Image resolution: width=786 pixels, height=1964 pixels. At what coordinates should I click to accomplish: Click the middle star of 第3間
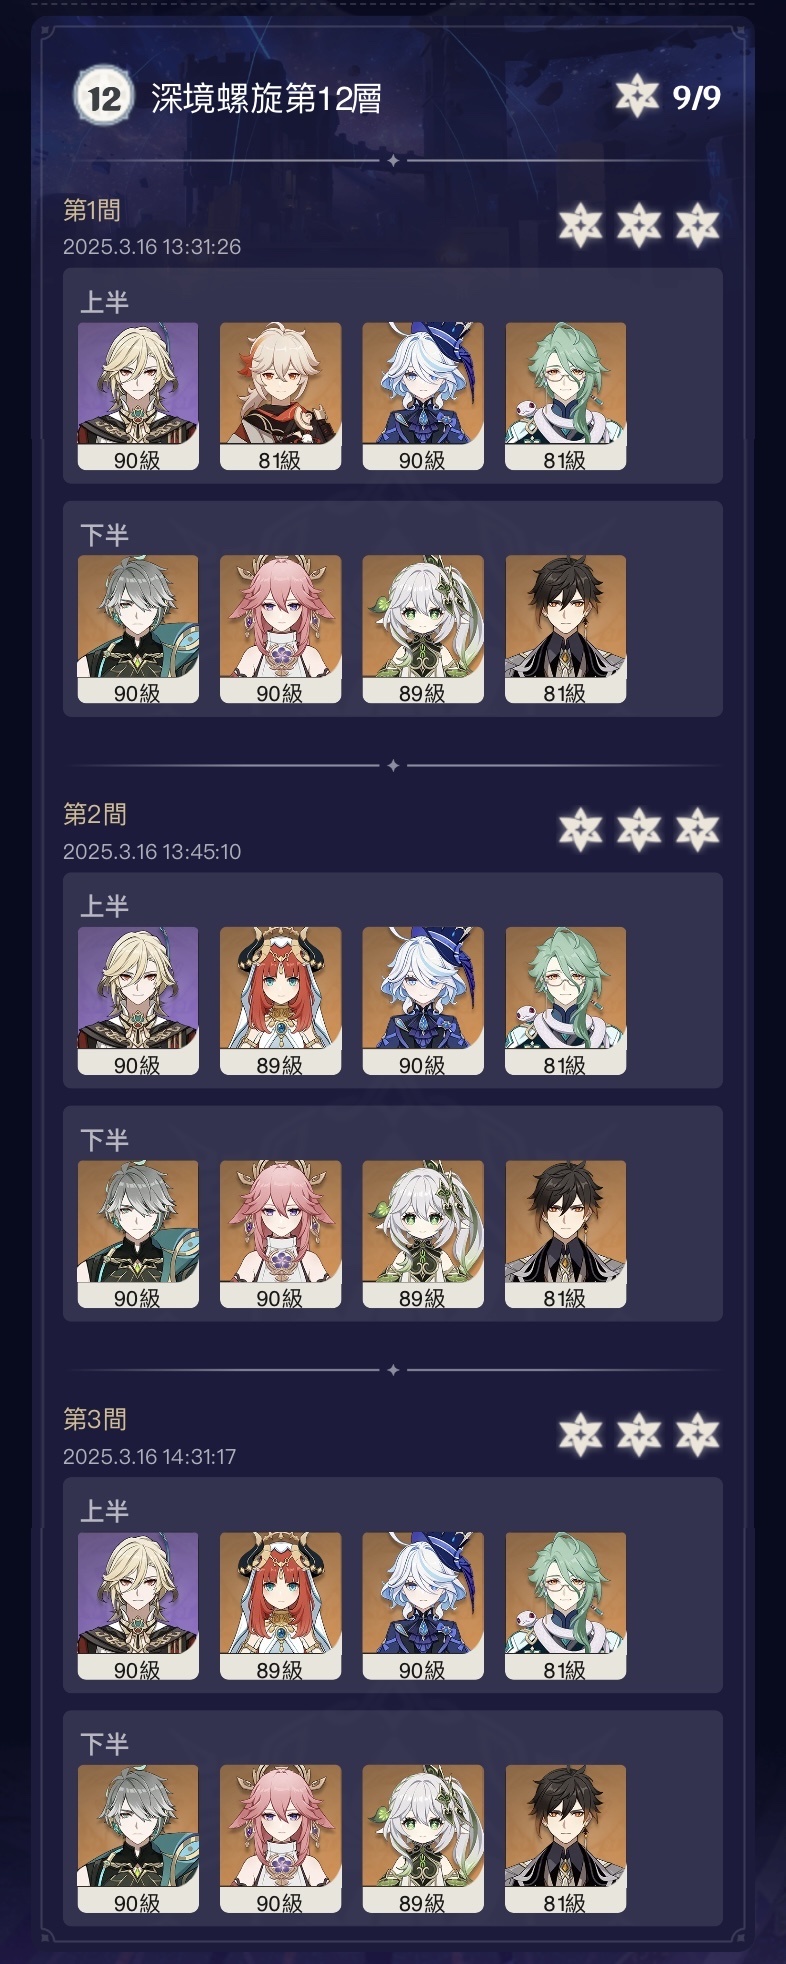[639, 1435]
